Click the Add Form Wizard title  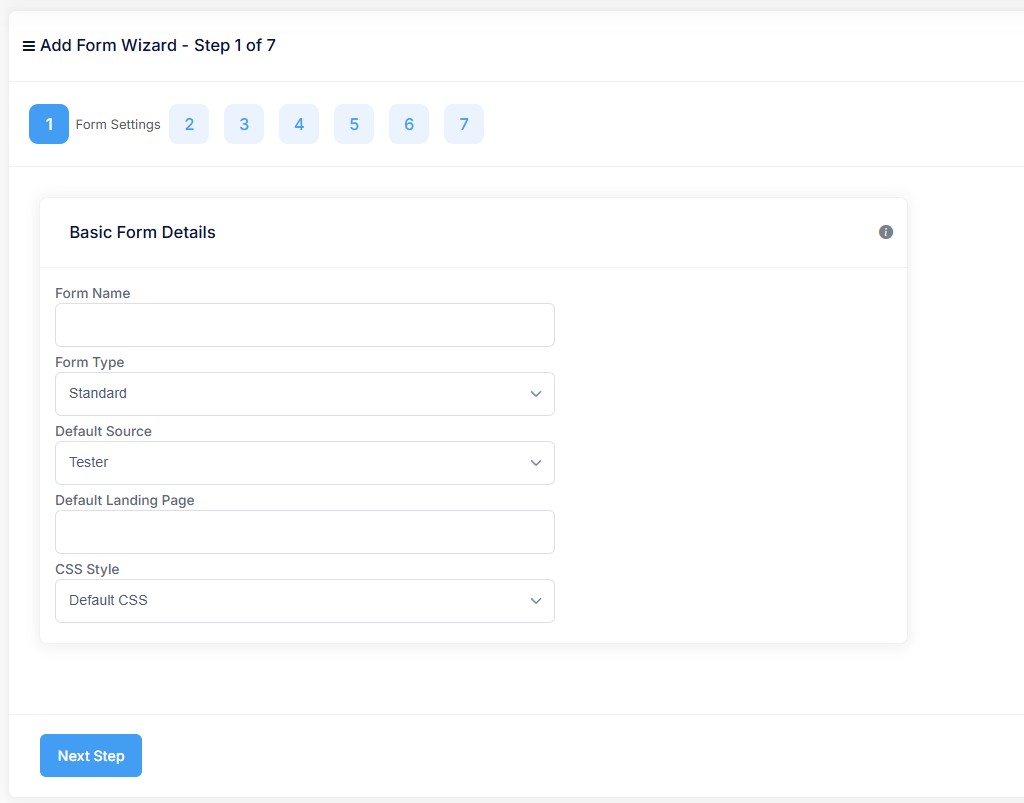[157, 45]
